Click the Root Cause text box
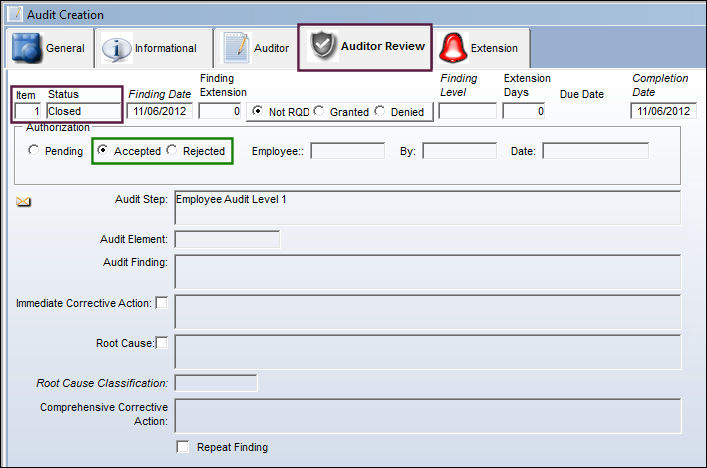 (427, 352)
